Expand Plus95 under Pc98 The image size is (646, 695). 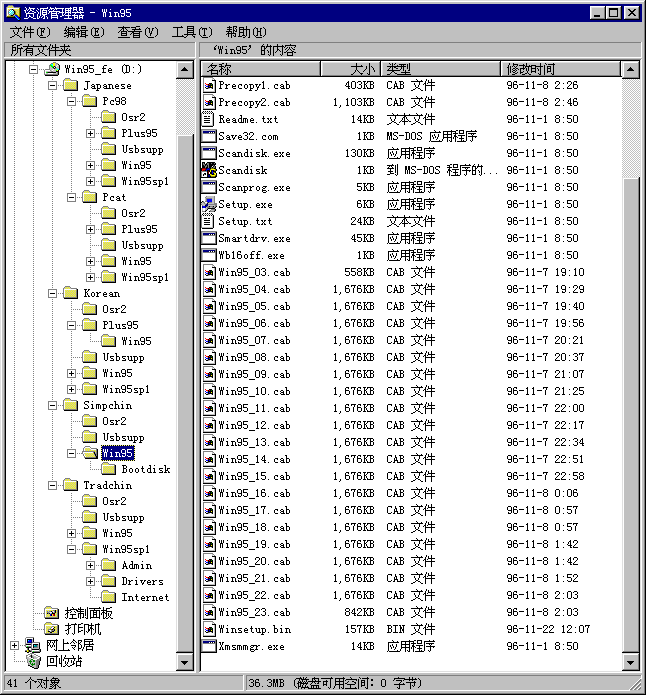[90, 133]
